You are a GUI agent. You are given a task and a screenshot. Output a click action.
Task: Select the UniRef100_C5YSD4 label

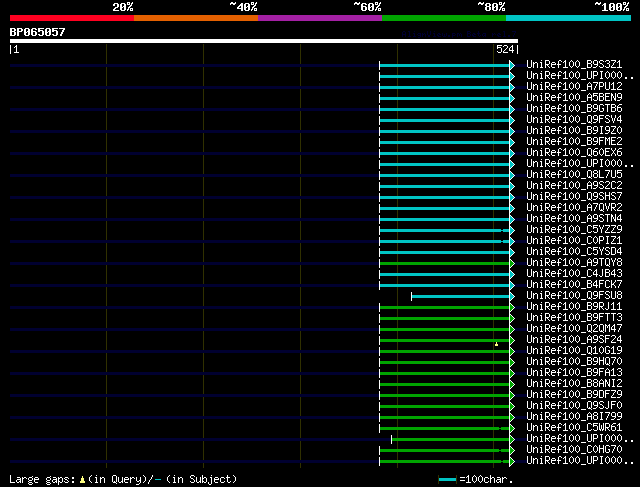[574, 251]
